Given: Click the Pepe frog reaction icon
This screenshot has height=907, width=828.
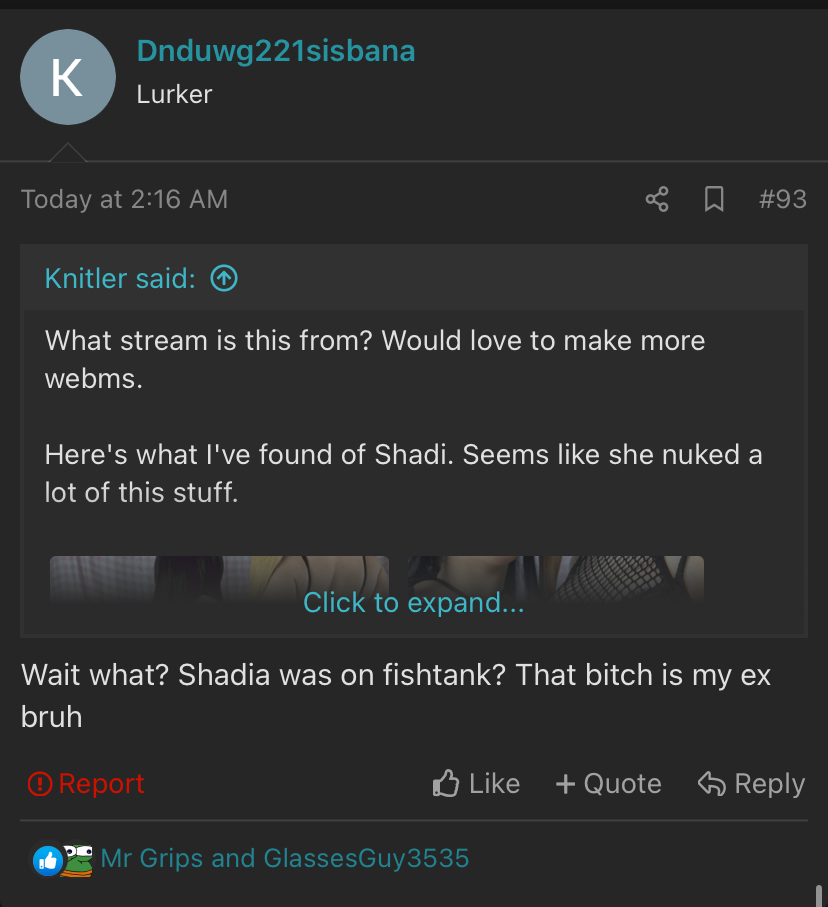Looking at the screenshot, I should pyautogui.click(x=77, y=859).
